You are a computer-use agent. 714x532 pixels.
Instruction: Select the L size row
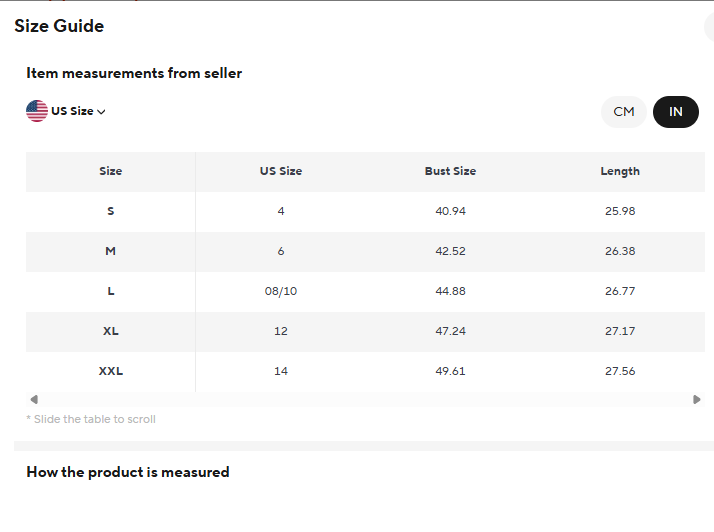coord(365,292)
